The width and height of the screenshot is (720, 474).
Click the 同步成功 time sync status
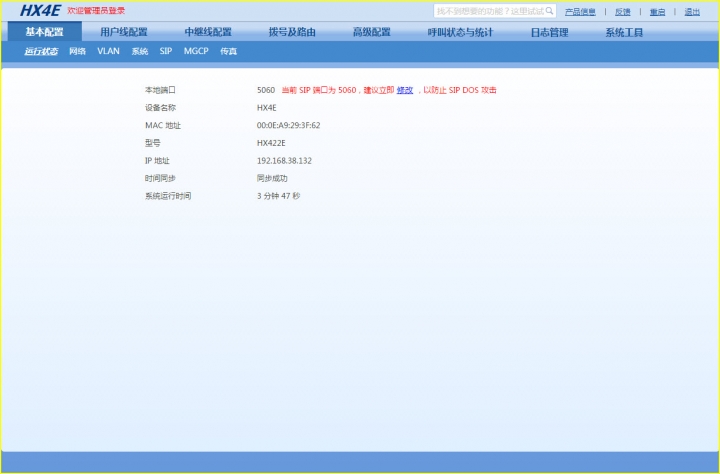tap(272, 178)
